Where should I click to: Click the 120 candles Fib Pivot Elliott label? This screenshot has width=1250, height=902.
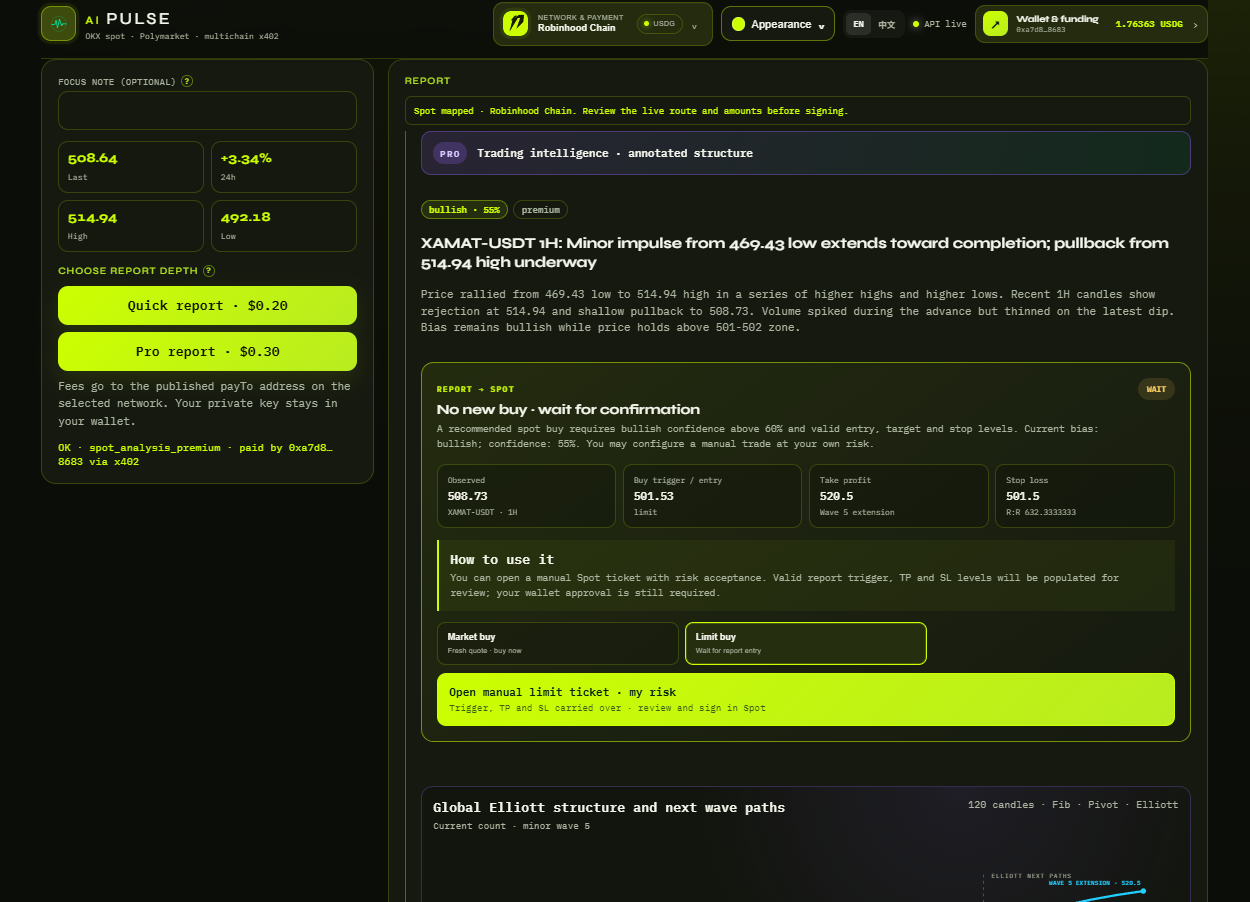point(1073,805)
